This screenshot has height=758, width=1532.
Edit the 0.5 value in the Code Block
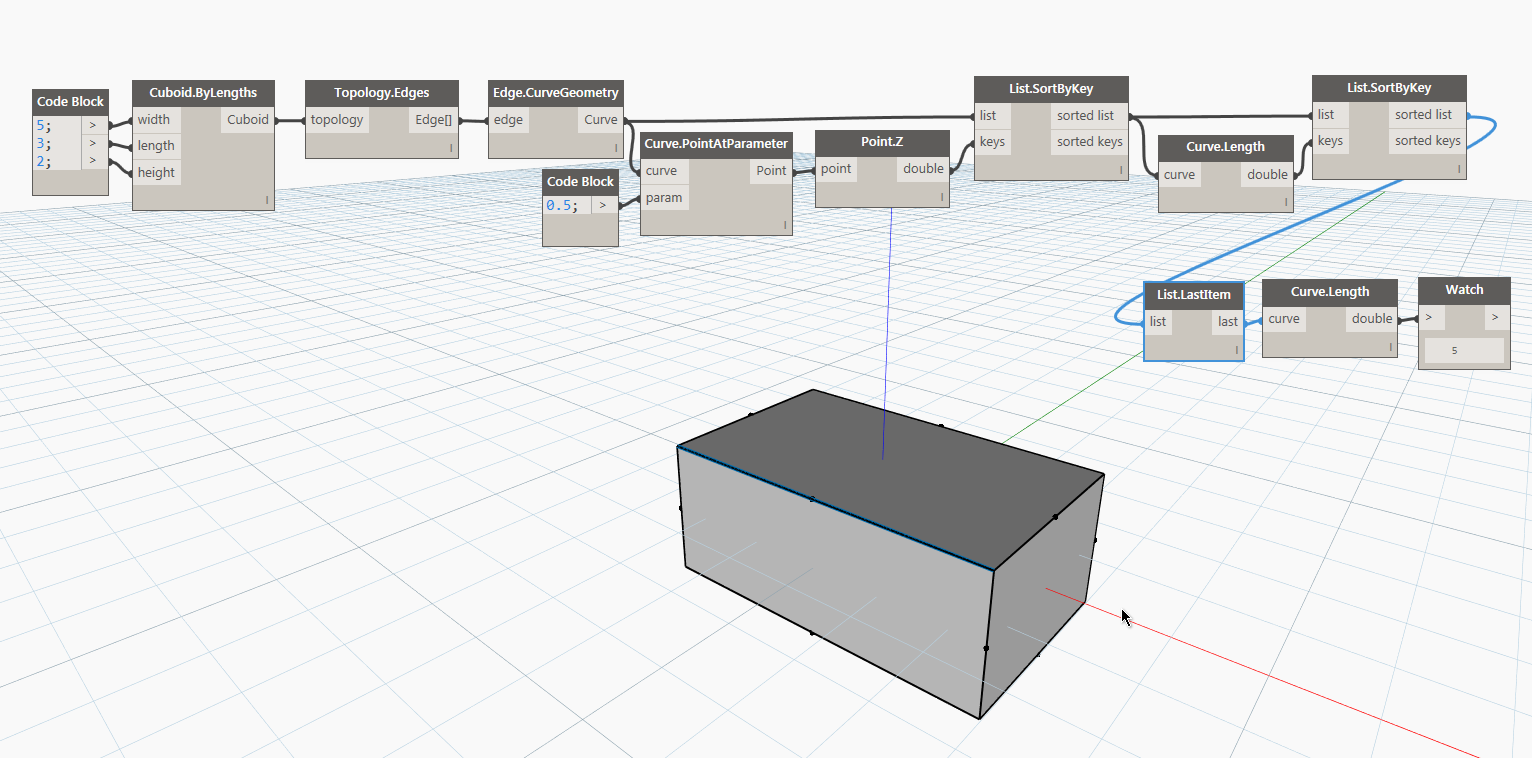point(562,205)
